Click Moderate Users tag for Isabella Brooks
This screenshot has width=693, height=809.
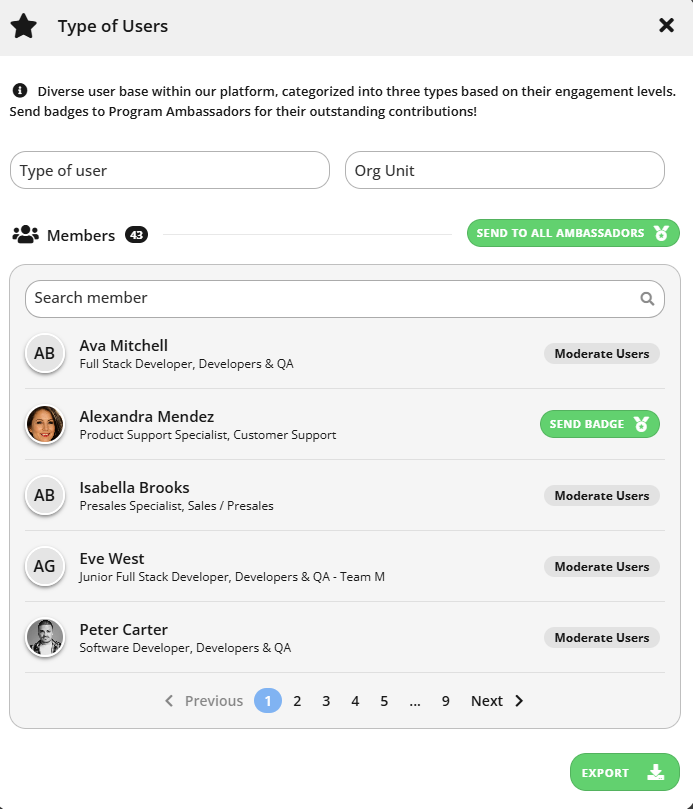(602, 495)
